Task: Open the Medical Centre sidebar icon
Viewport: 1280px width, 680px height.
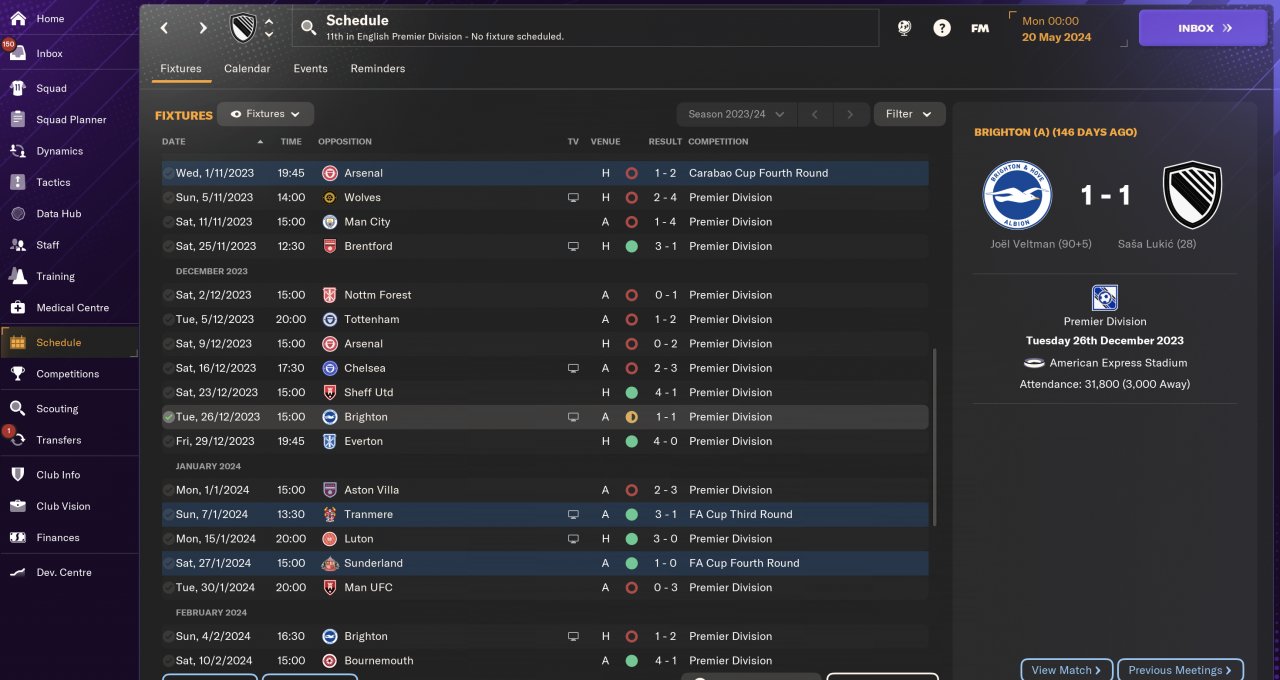Action: pyautogui.click(x=17, y=307)
